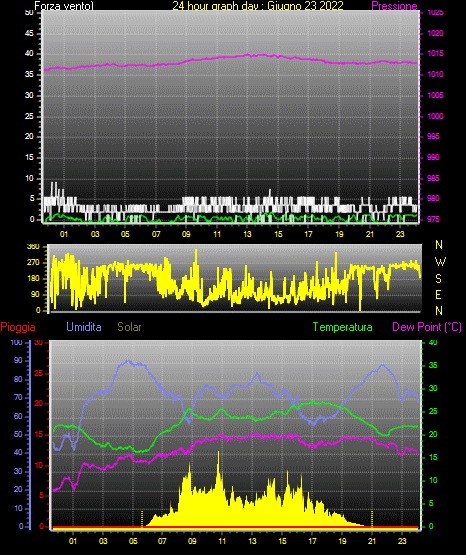The image size is (466, 555).
Task: Click the Temperatura legend label
Action: [343, 327]
